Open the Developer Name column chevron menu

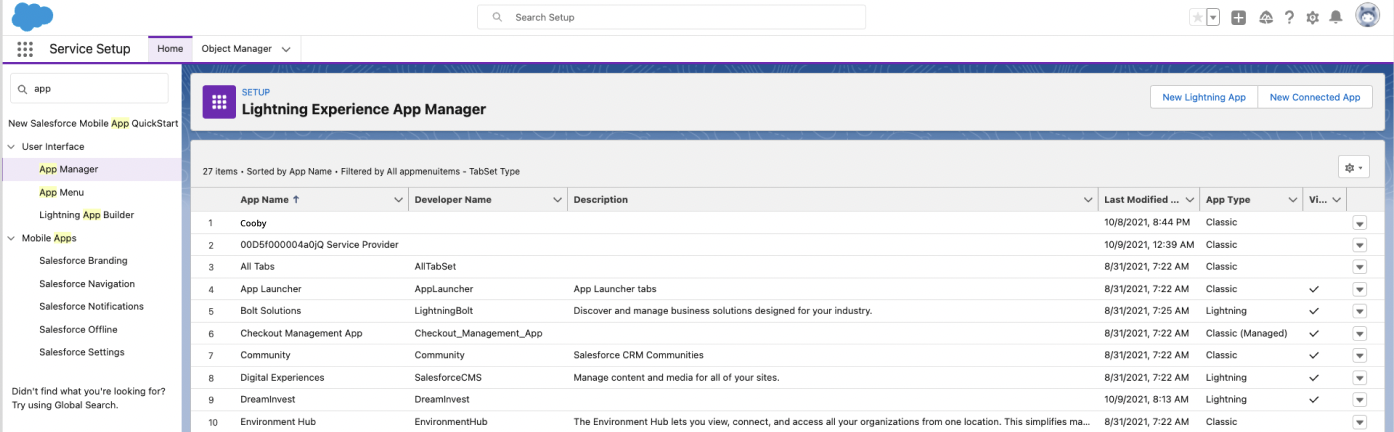tap(557, 200)
